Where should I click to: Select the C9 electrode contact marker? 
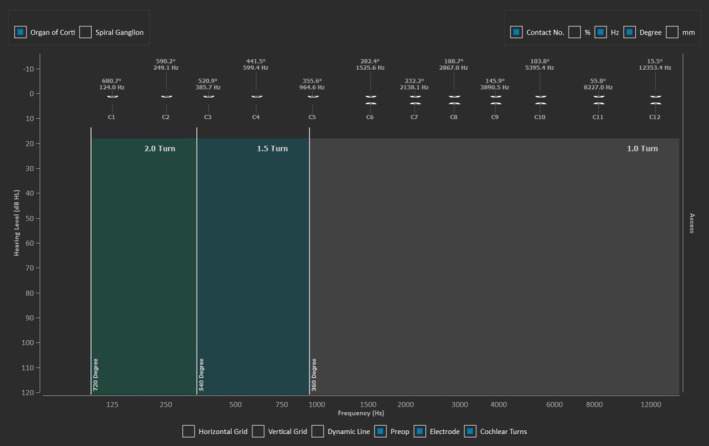(x=496, y=100)
